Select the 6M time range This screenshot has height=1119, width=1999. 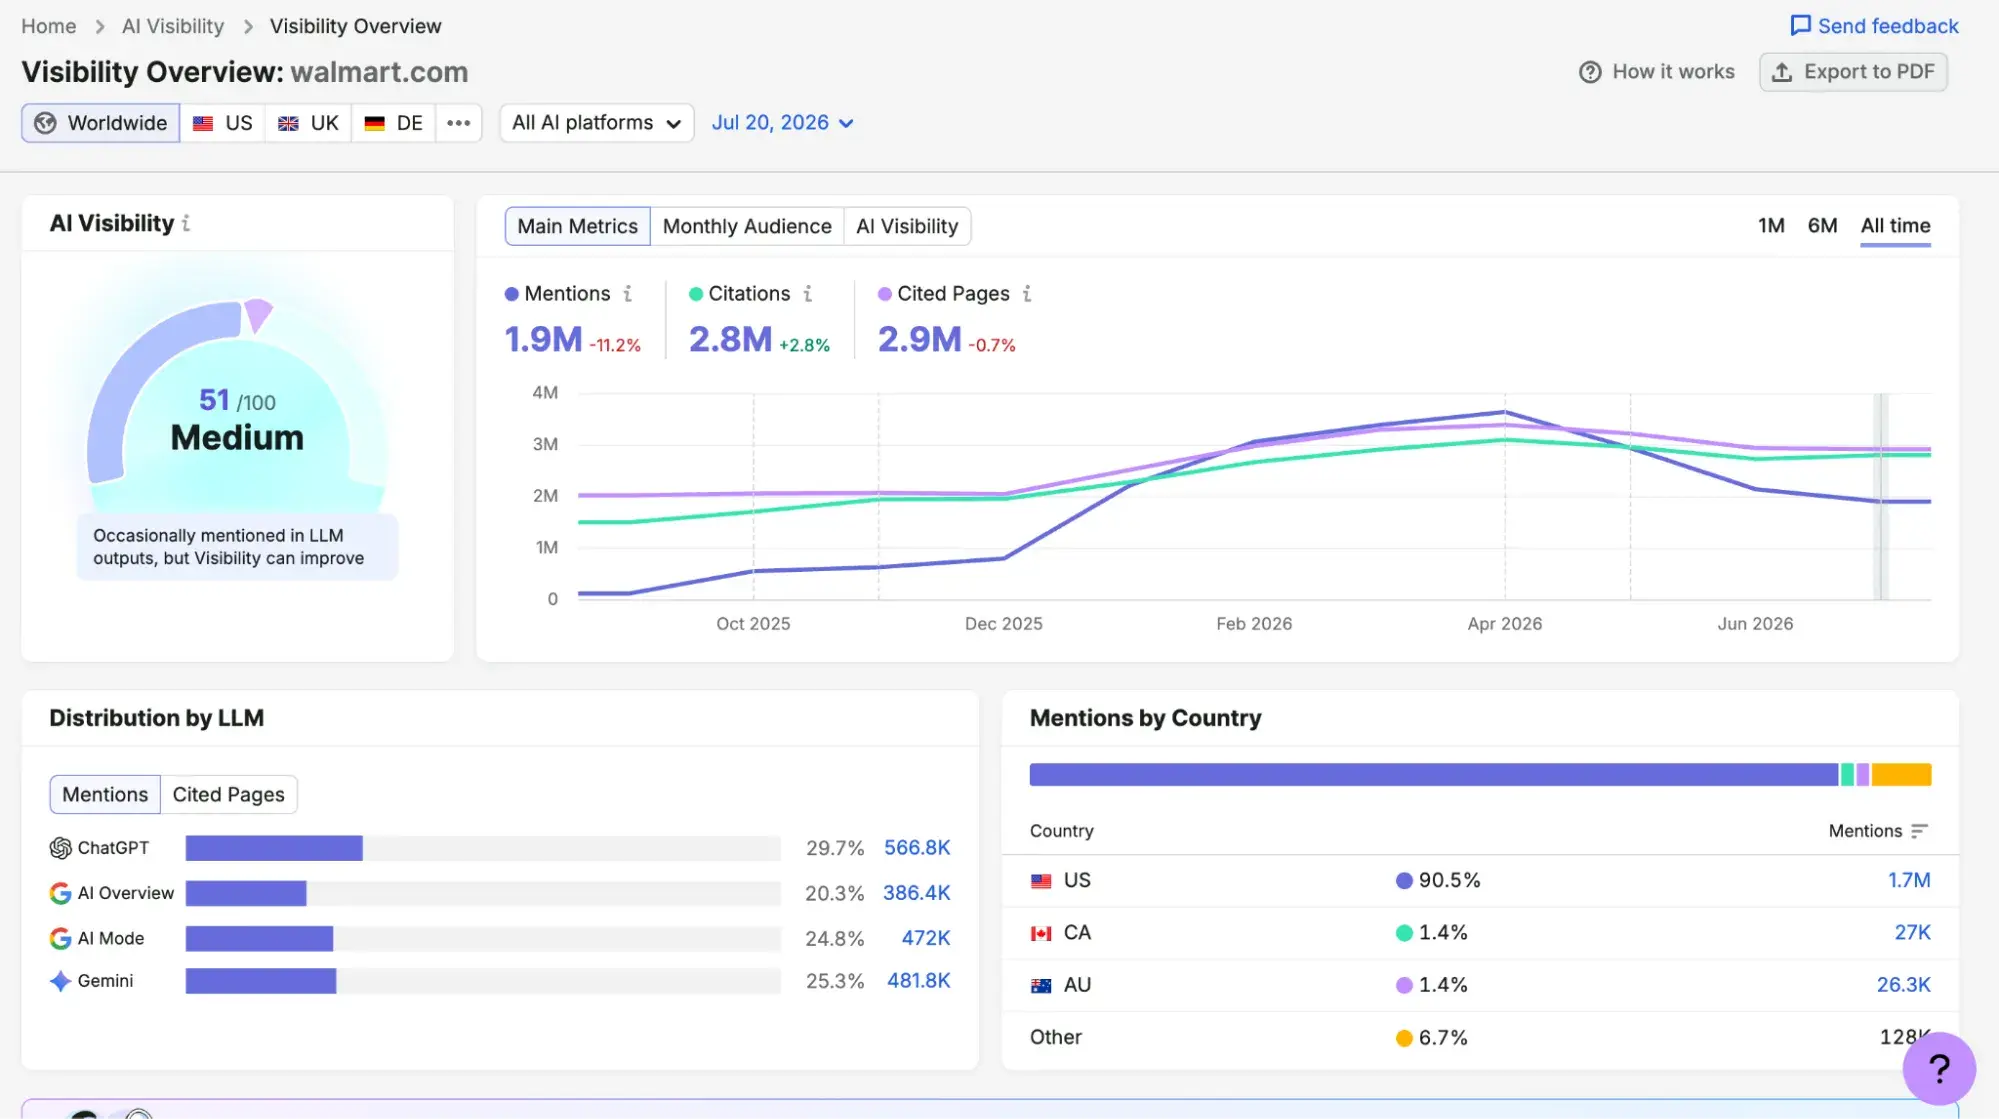click(1822, 226)
